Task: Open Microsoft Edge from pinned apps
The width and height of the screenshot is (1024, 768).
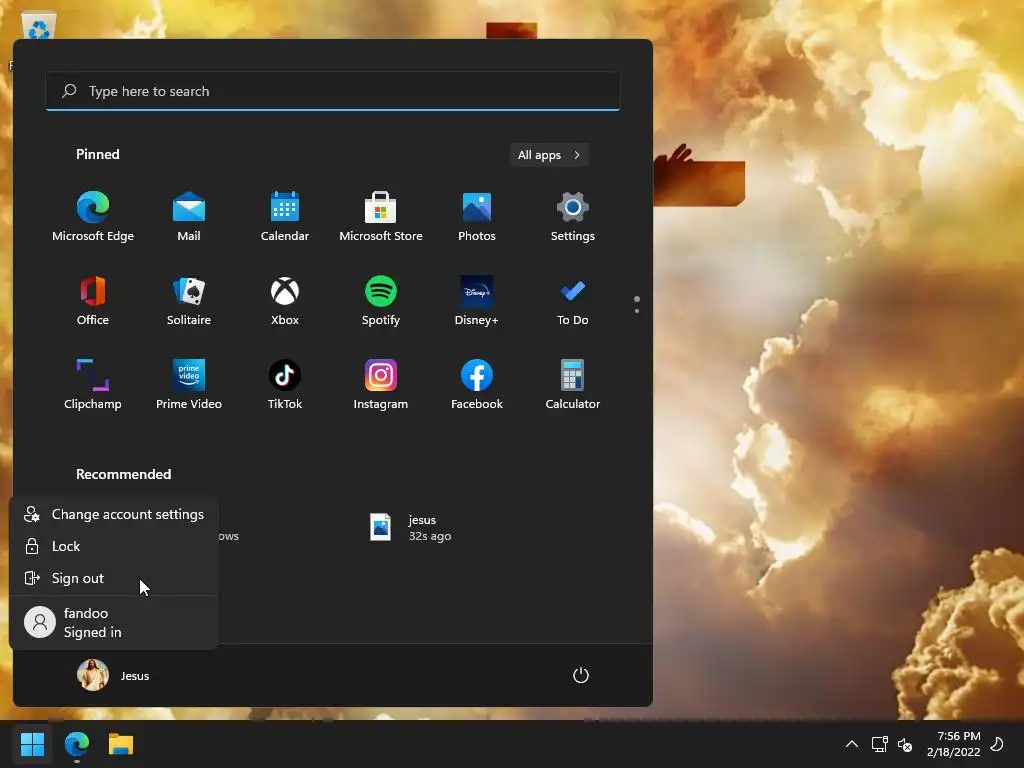Action: [93, 217]
